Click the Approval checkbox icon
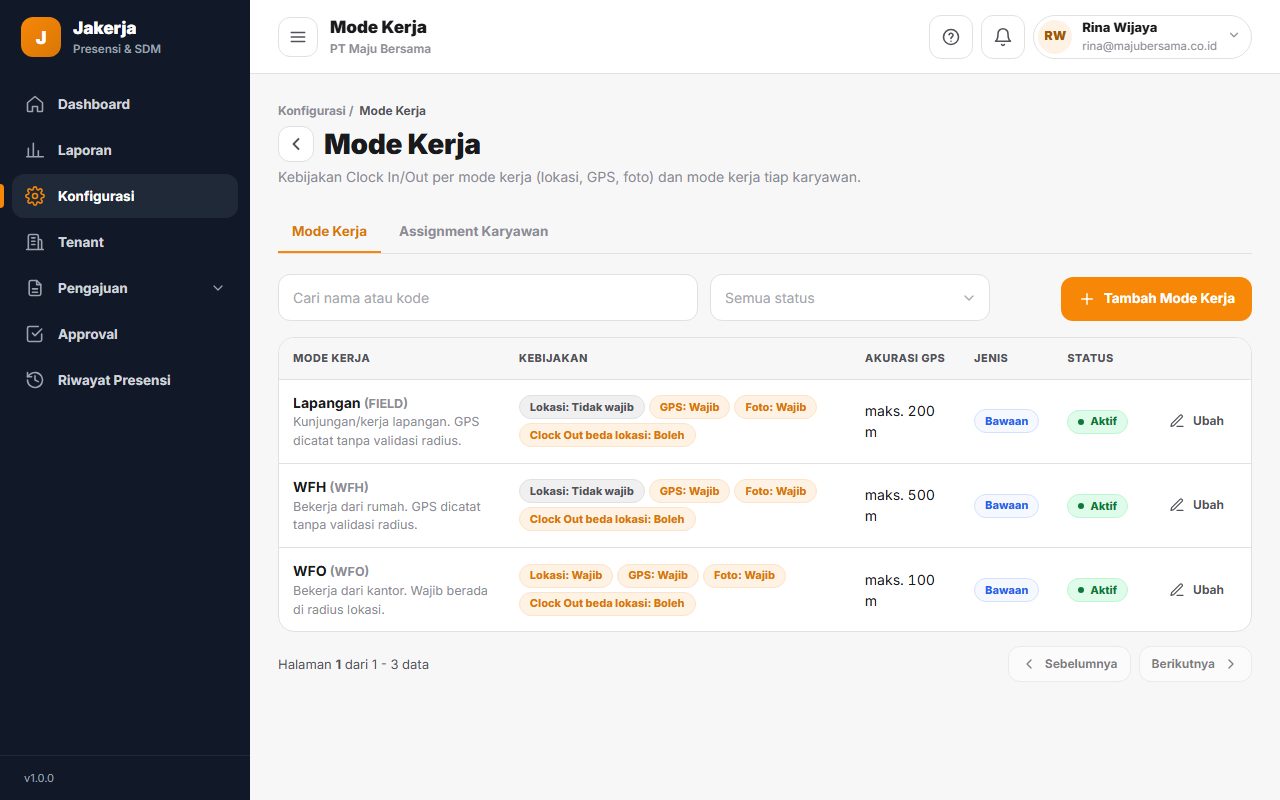The width and height of the screenshot is (1280, 800). (35, 334)
